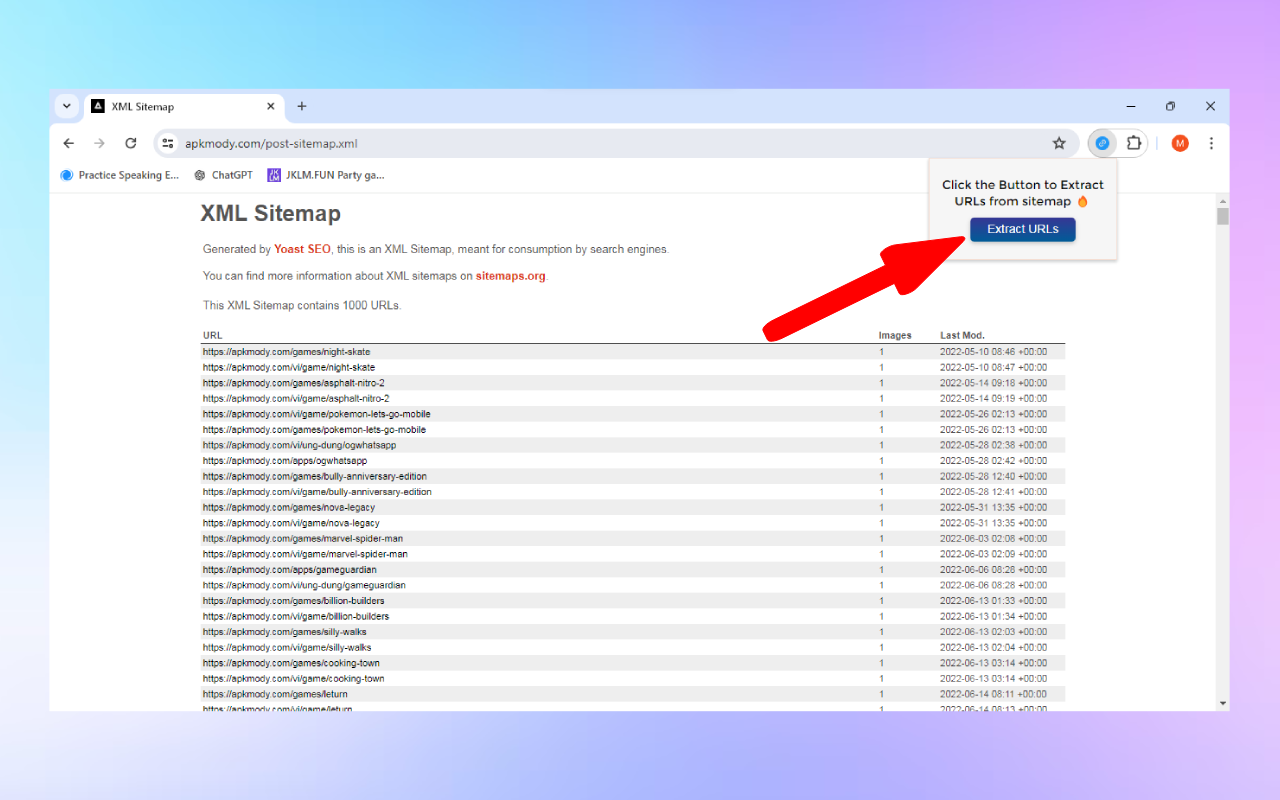Click the date 2022-05-14 09:19 +00:00
Image resolution: width=1280 pixels, height=800 pixels.
click(x=994, y=398)
